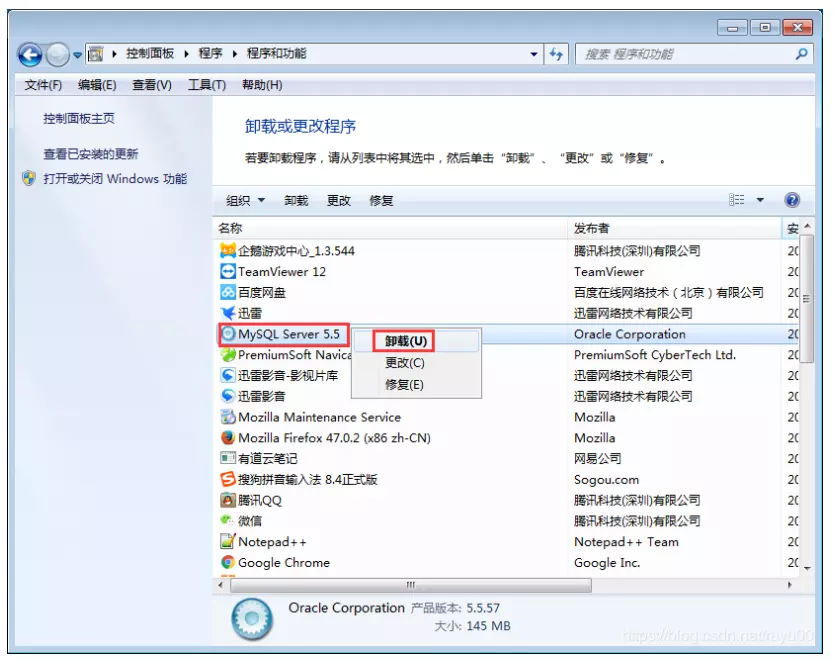Image resolution: width=834 pixels, height=661 pixels.
Task: Click the PremiumSoft Navicat program icon
Action: [228, 355]
